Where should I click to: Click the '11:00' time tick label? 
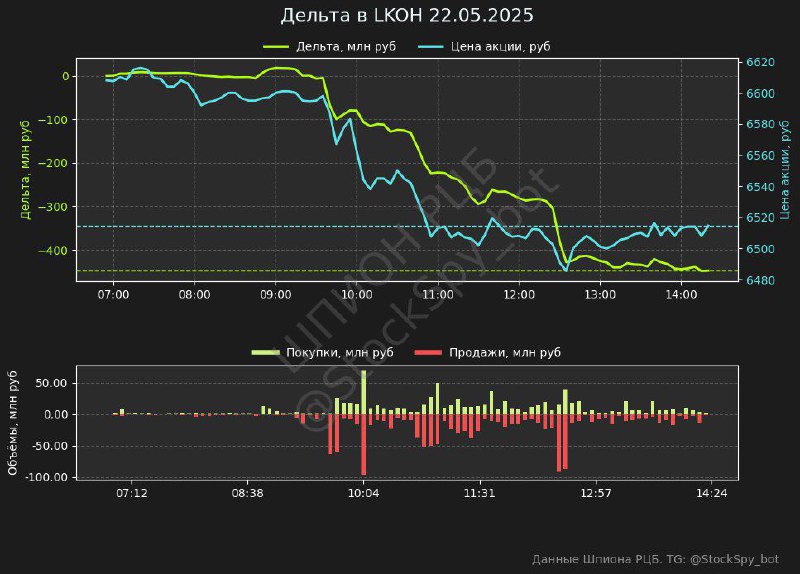pyautogui.click(x=438, y=294)
